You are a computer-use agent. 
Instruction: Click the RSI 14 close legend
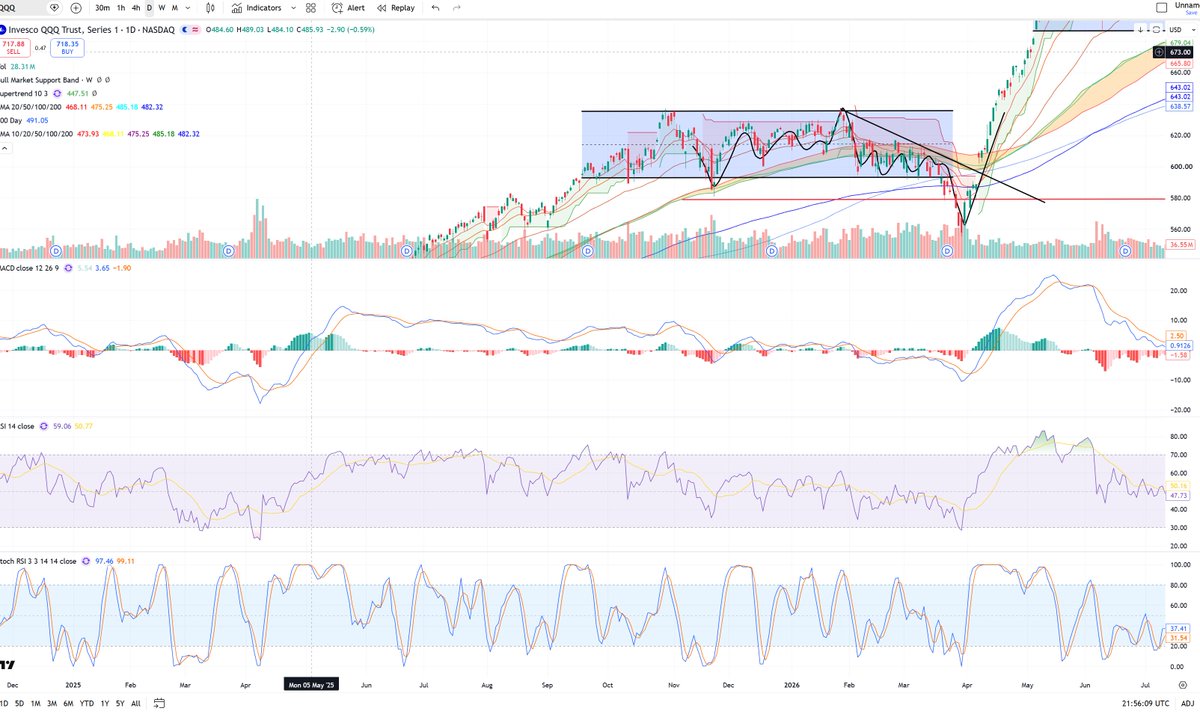pos(17,426)
